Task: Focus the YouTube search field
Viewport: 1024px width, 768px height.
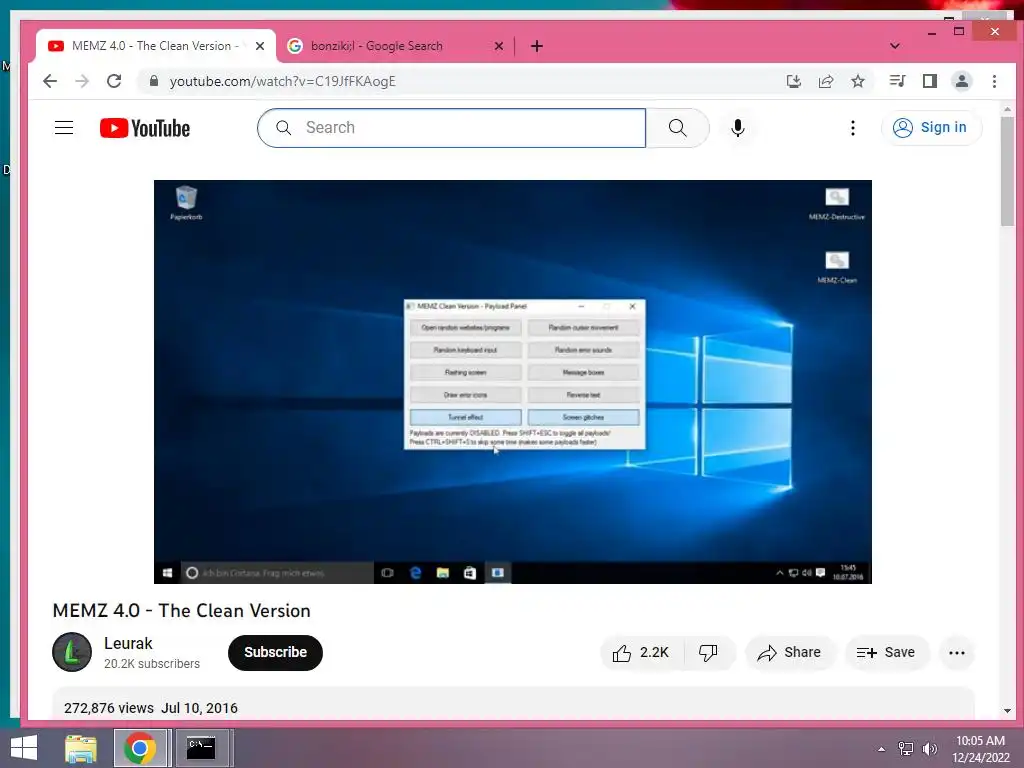Action: (451, 128)
